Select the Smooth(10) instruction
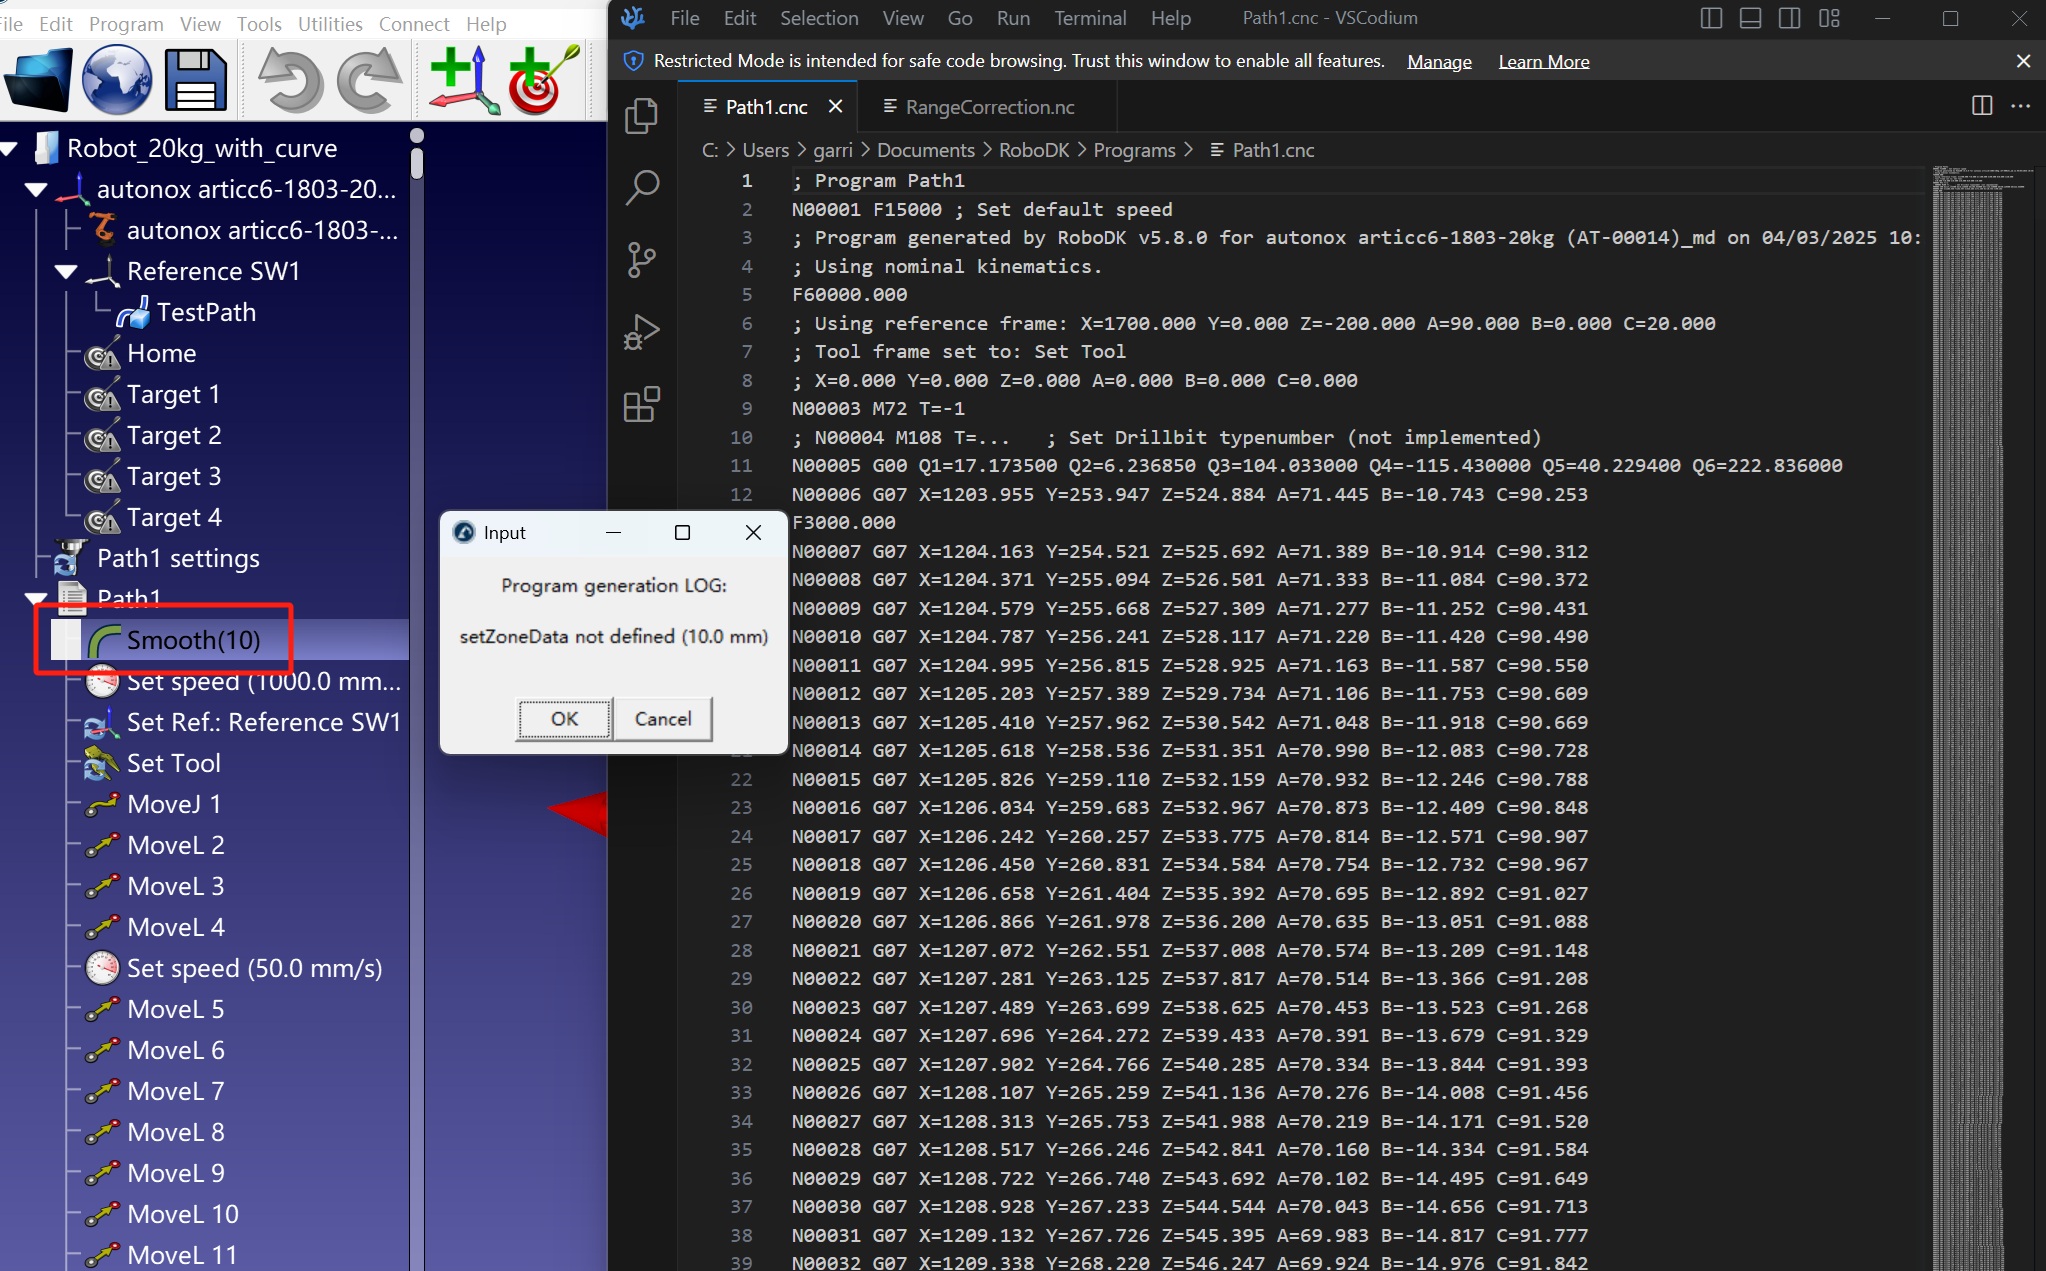 (x=193, y=640)
